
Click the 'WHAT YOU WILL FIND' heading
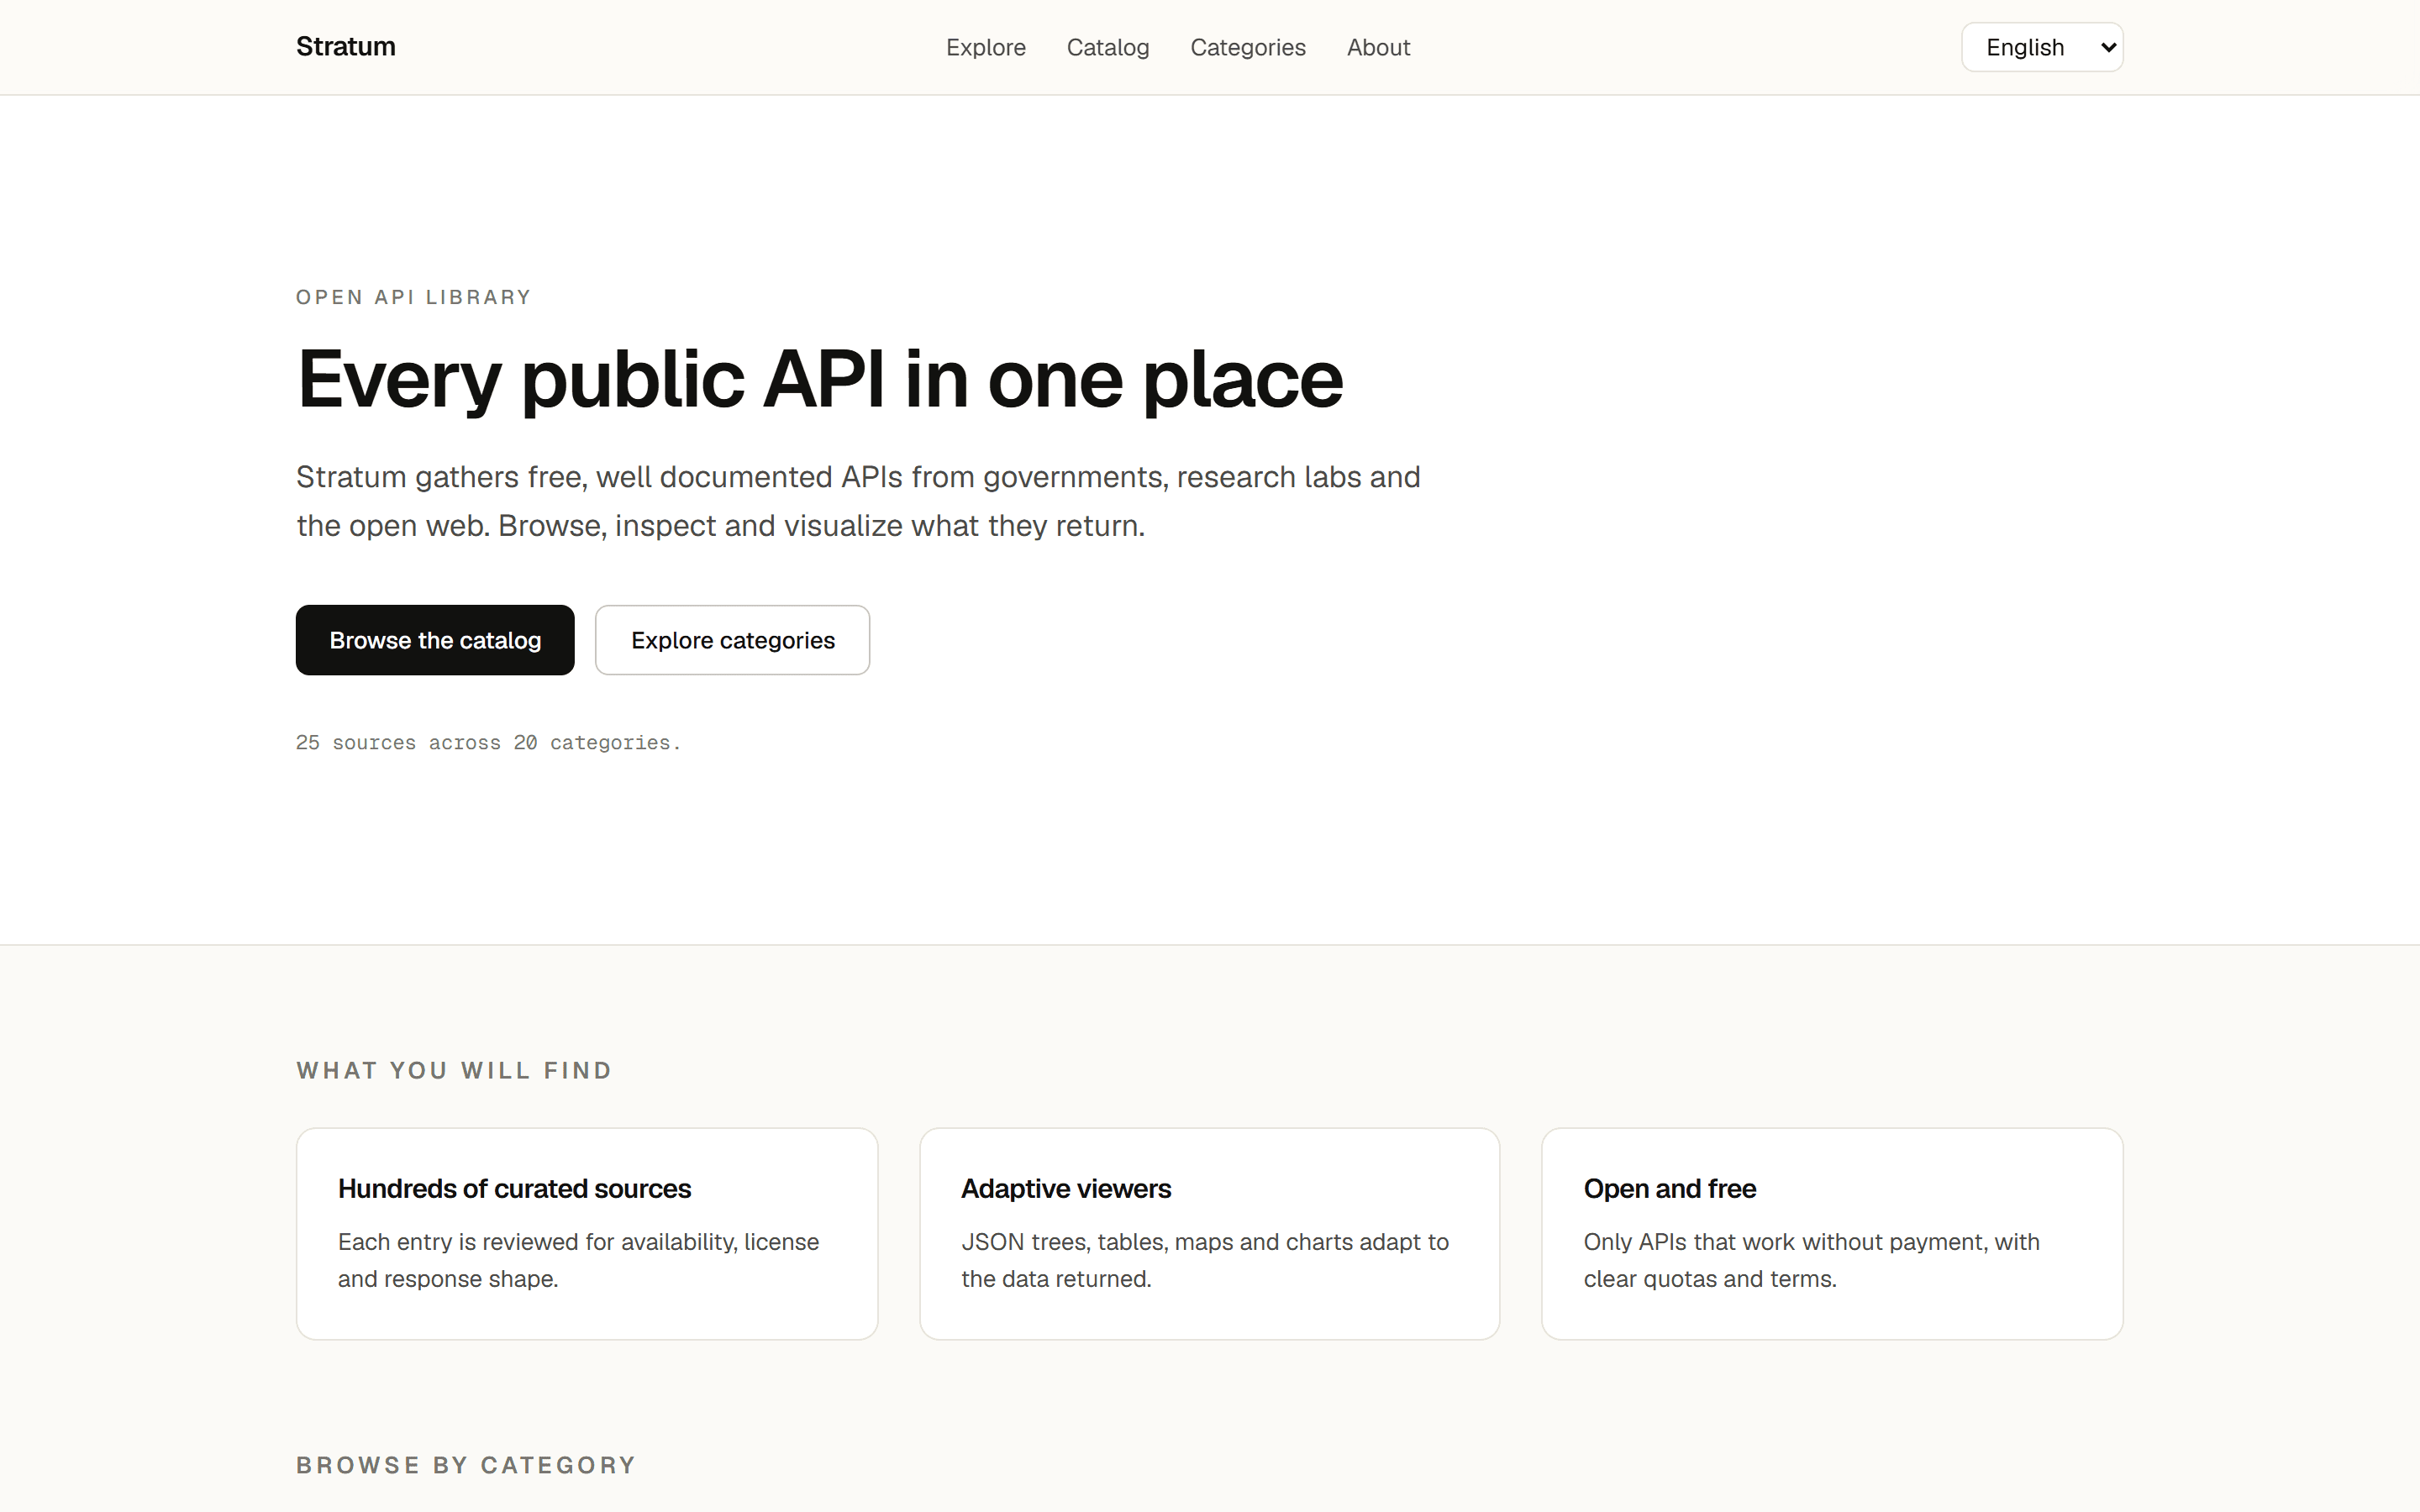(x=454, y=1070)
